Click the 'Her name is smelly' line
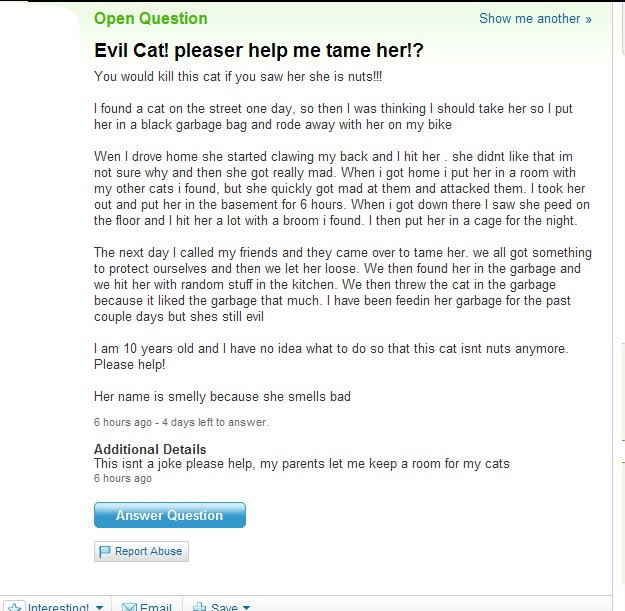The image size is (625, 611). 222,397
